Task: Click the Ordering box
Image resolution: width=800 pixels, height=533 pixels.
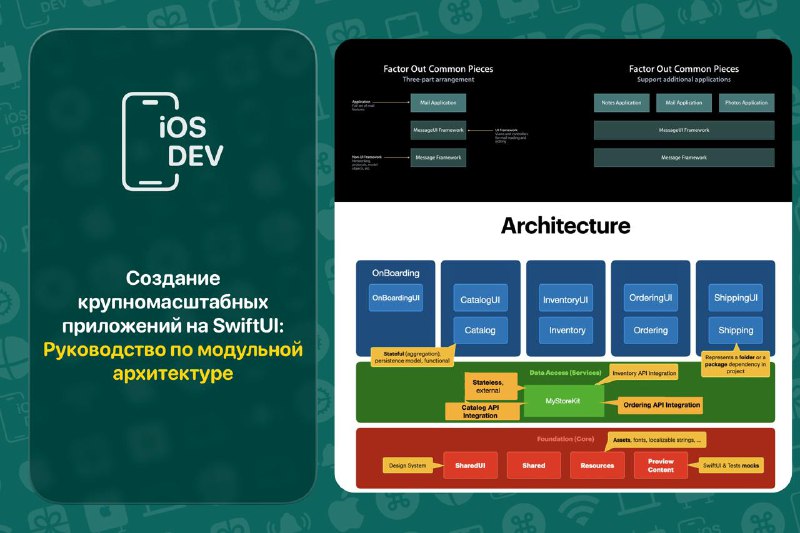Action: [x=651, y=330]
